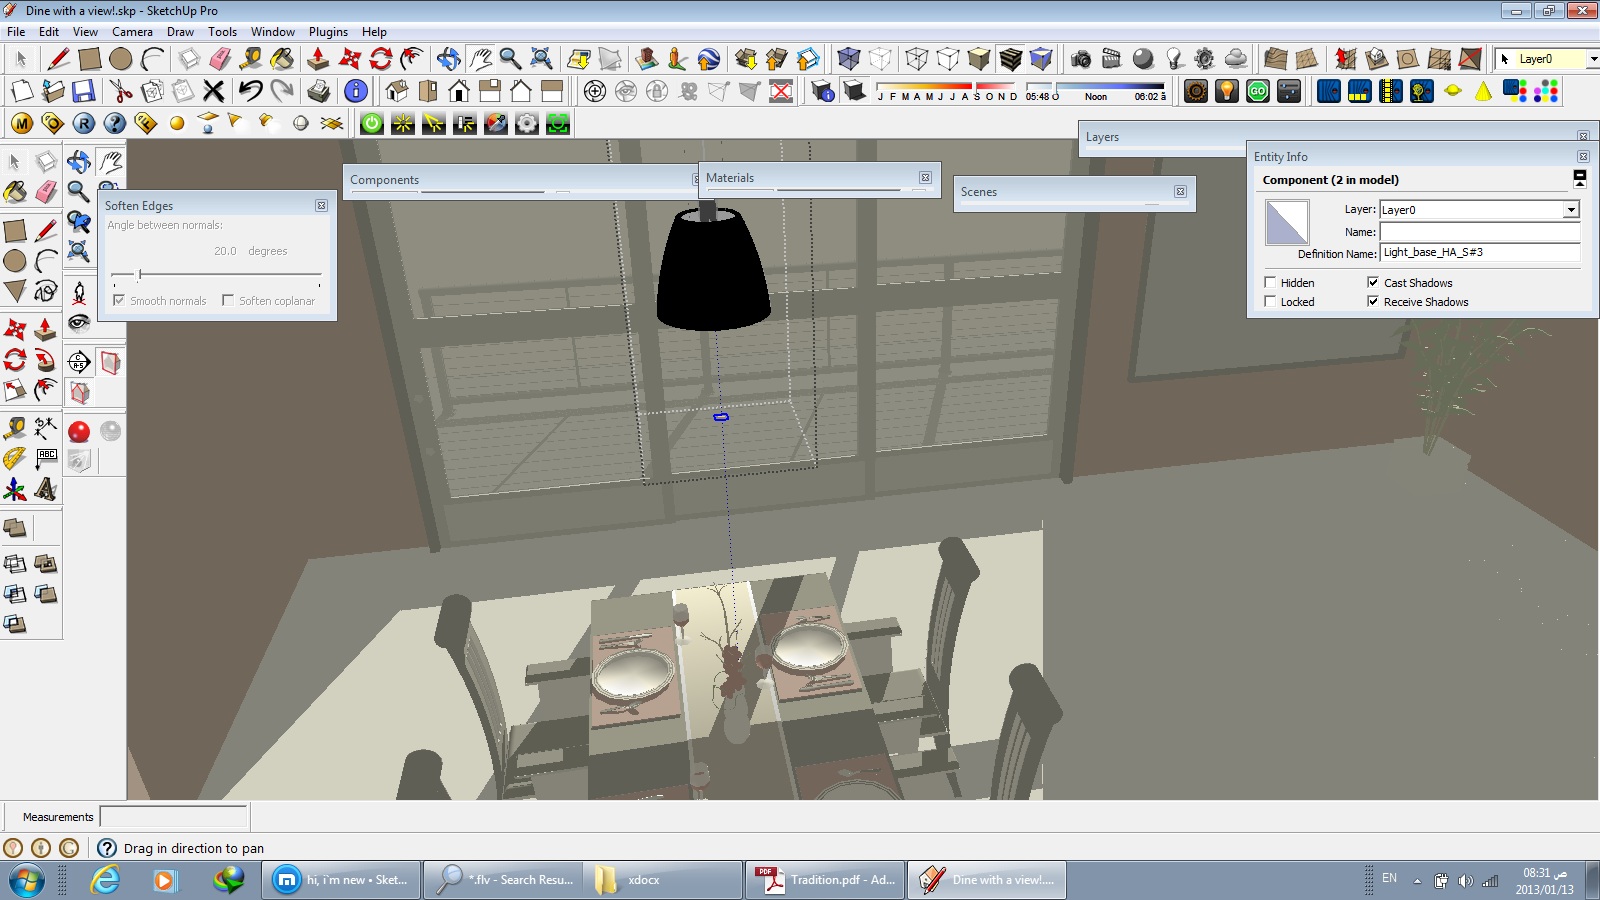Select the Orbit tool in top toolbar
This screenshot has height=900, width=1600.
(x=448, y=59)
